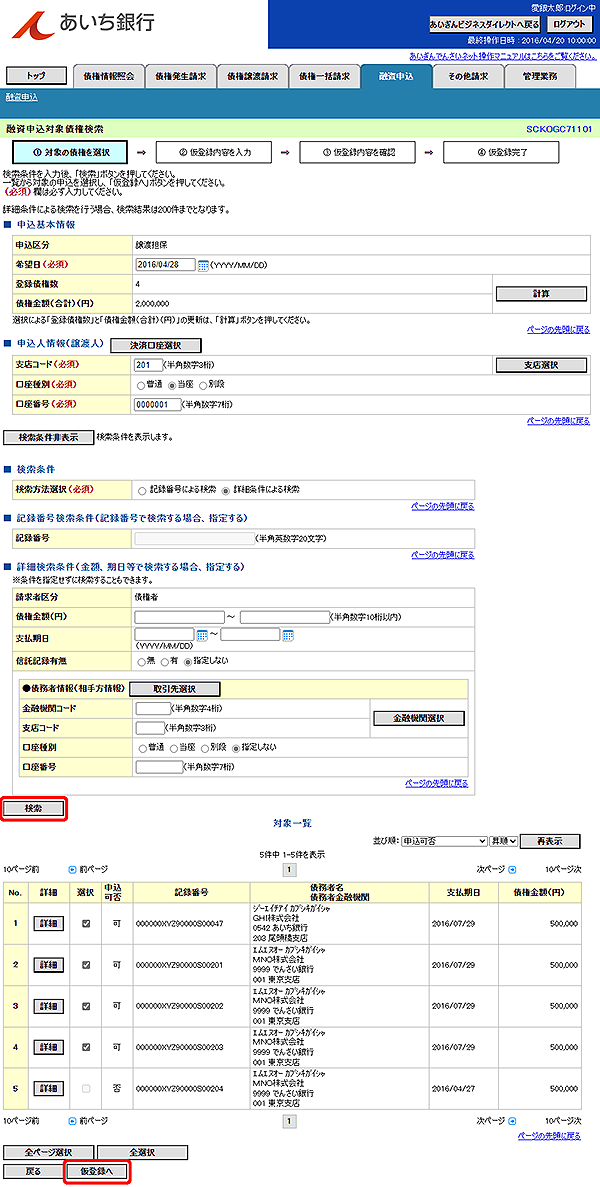Switch to 債権一括請求 tab
This screenshot has width=600, height=1187.
[325, 76]
